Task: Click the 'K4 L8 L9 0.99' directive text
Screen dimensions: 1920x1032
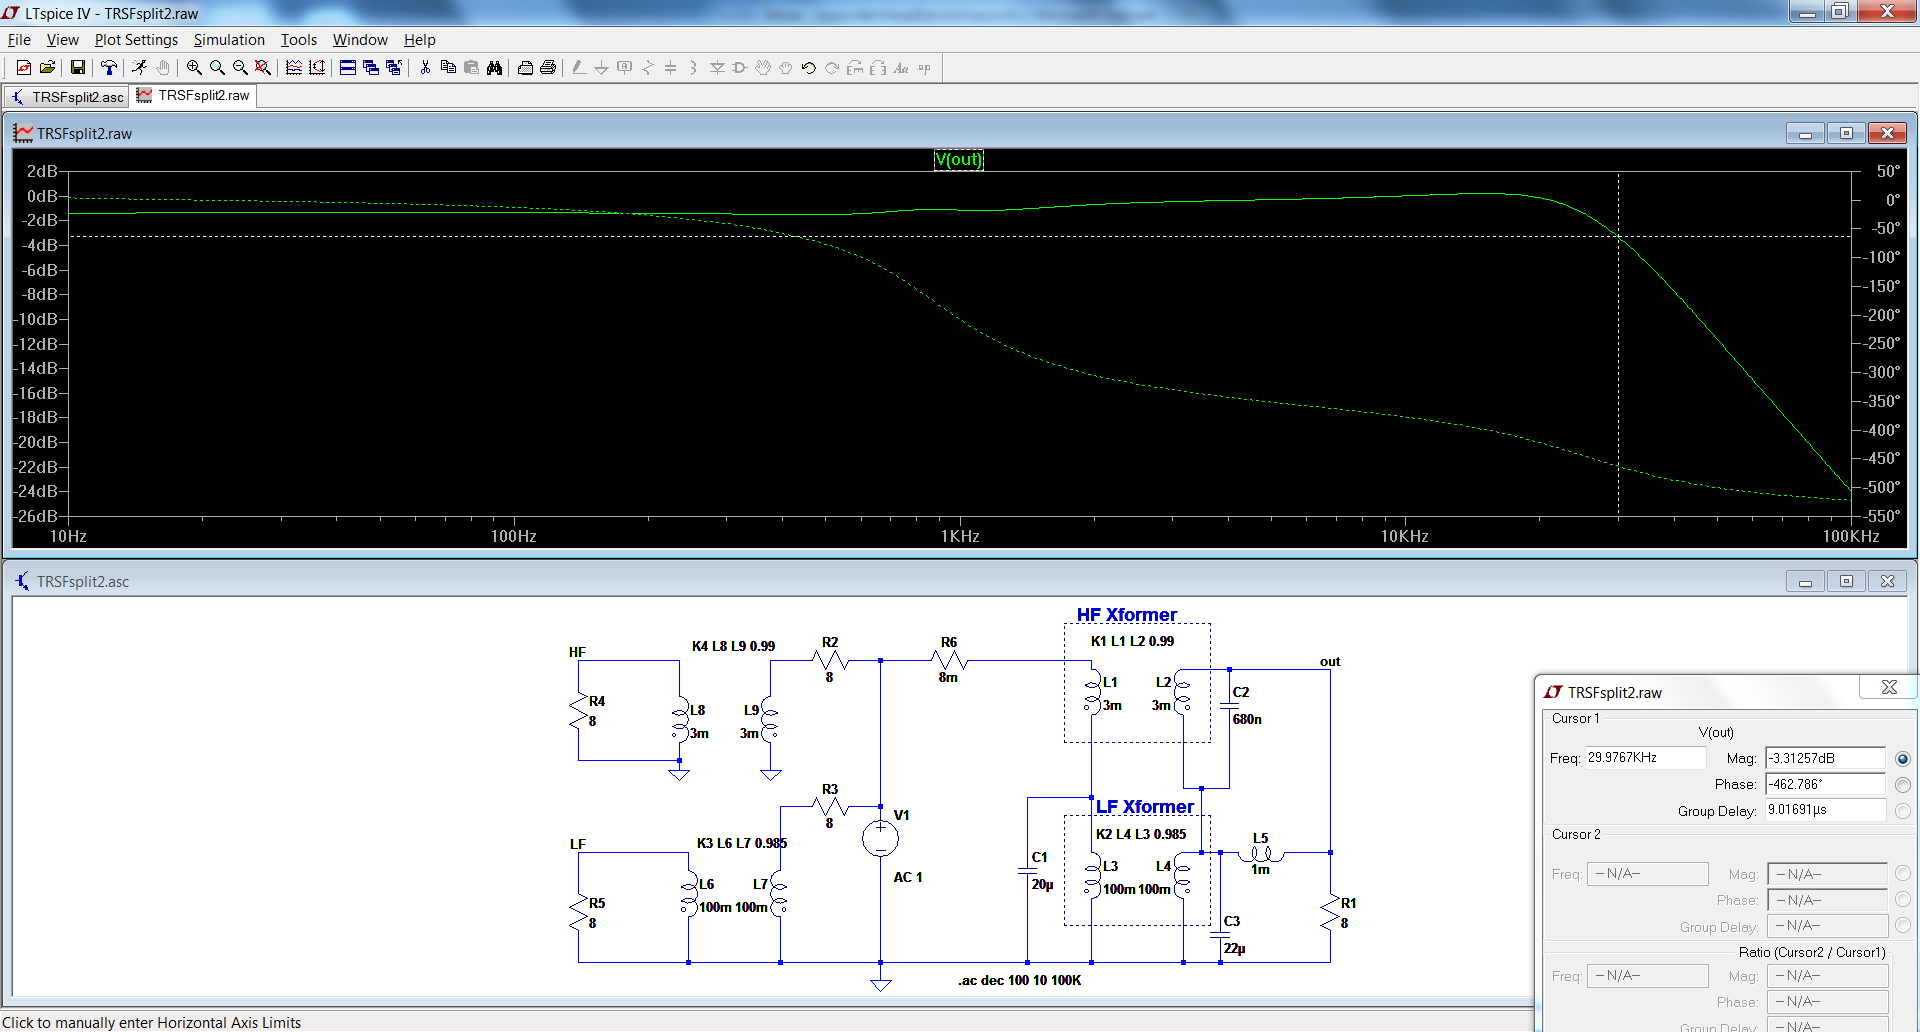Action: (x=733, y=646)
